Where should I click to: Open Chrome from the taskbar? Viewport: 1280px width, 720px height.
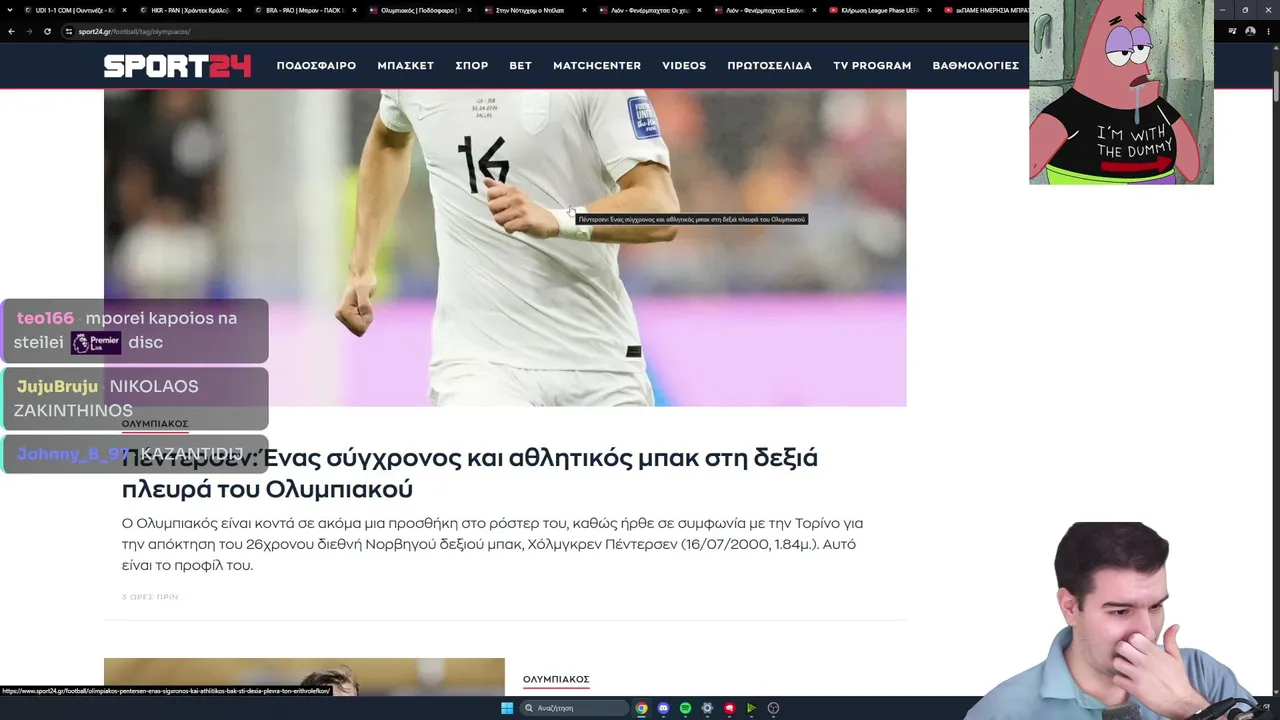pyautogui.click(x=641, y=708)
